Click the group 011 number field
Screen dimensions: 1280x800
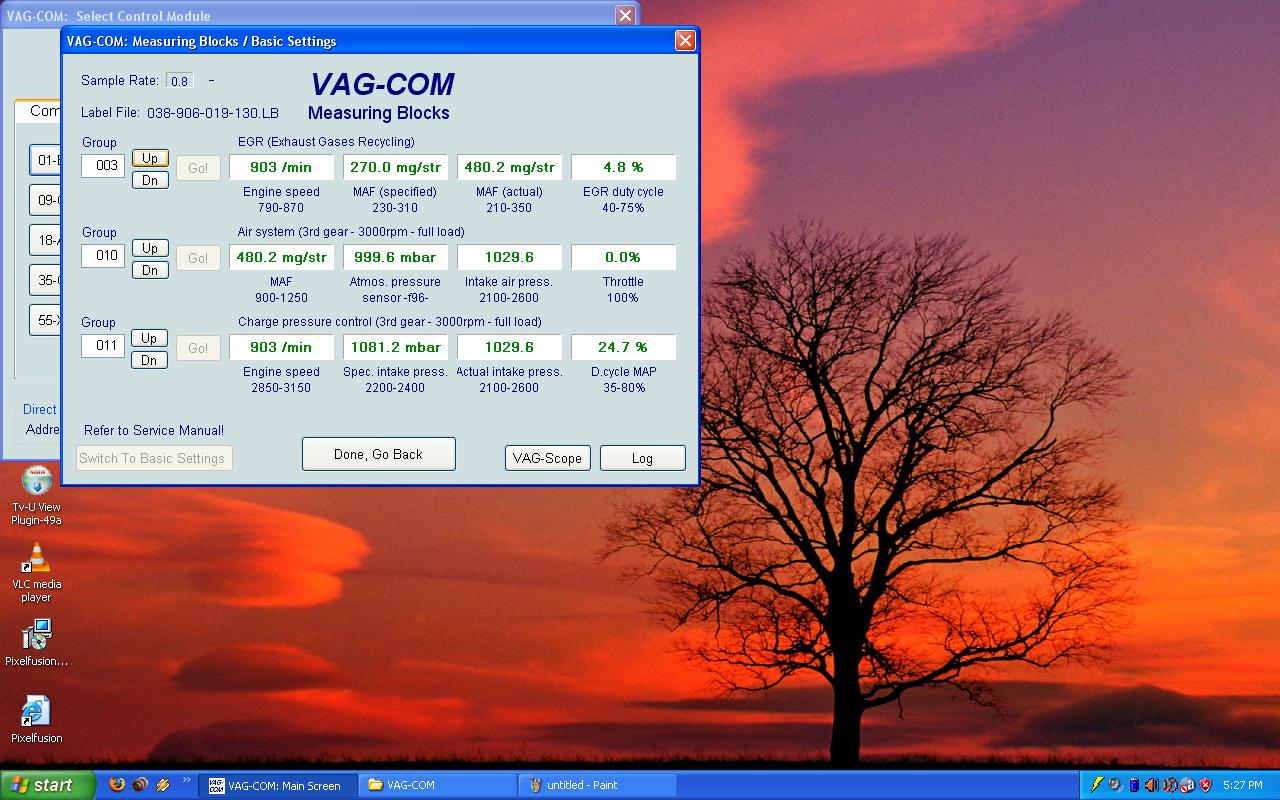pos(103,346)
